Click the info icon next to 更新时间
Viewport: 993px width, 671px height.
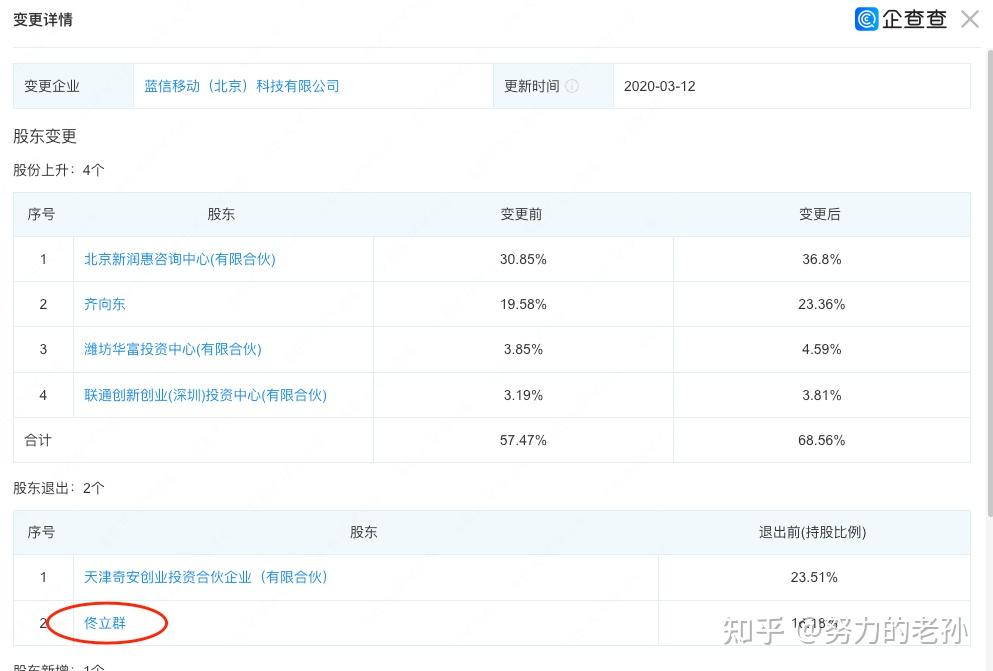[x=571, y=86]
